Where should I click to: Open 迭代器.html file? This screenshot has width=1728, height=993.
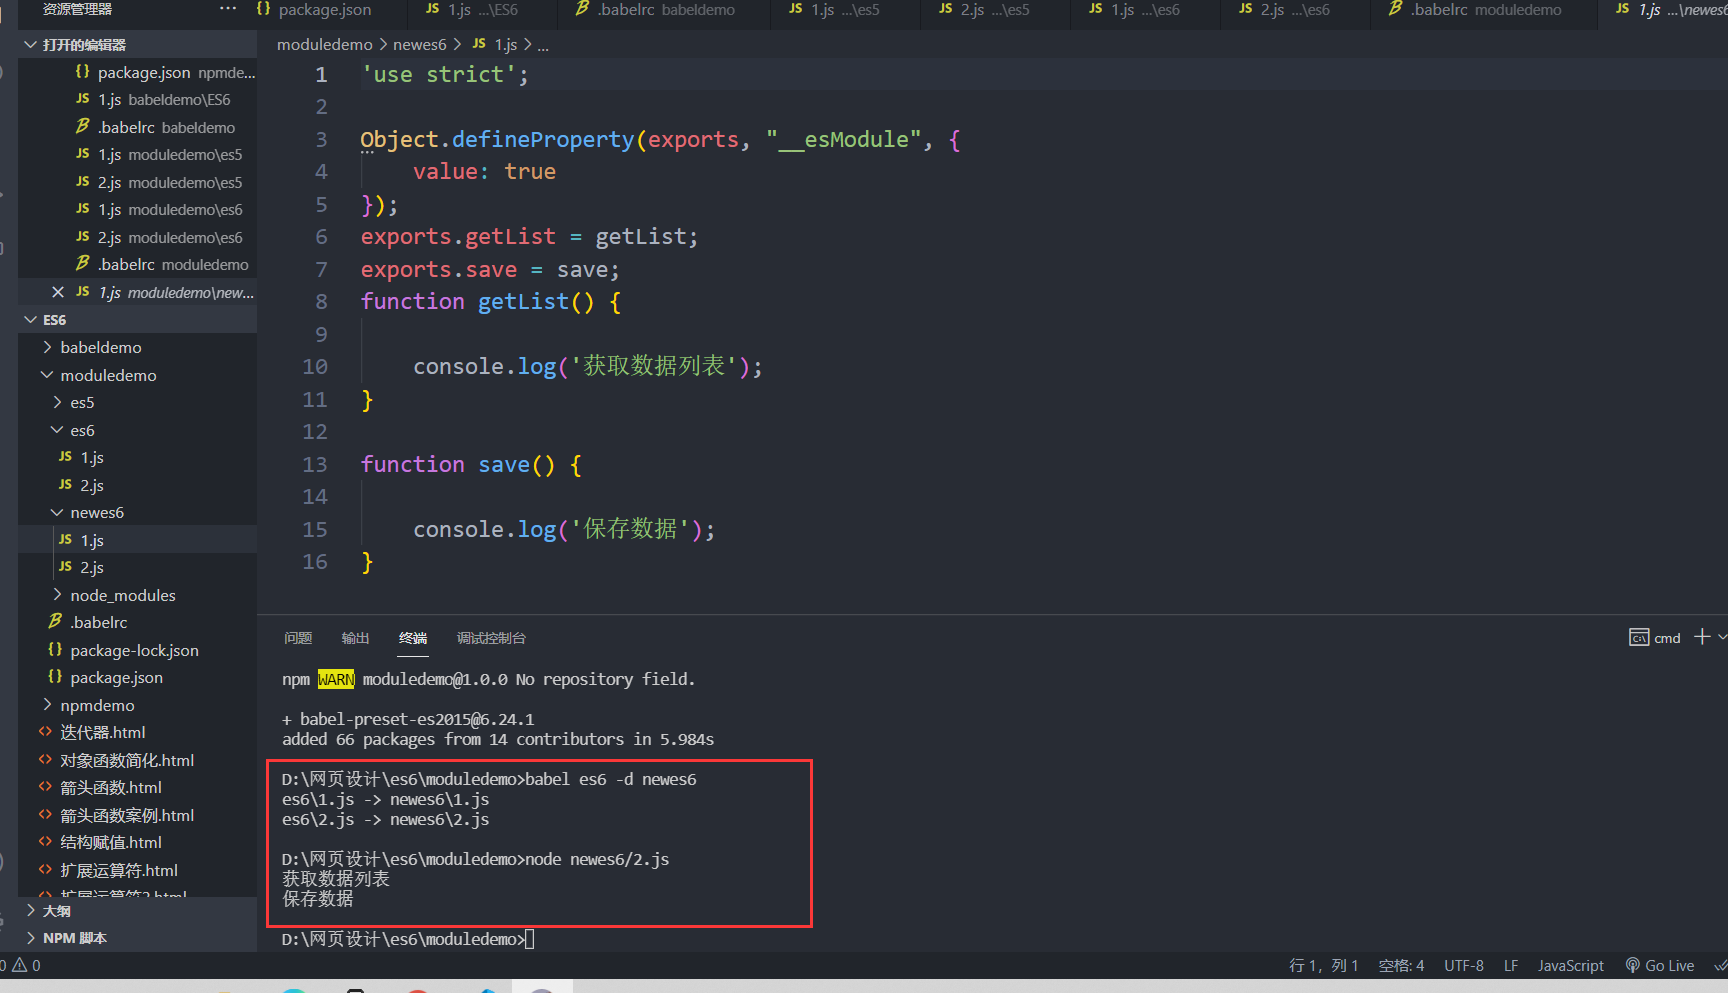pos(137,732)
